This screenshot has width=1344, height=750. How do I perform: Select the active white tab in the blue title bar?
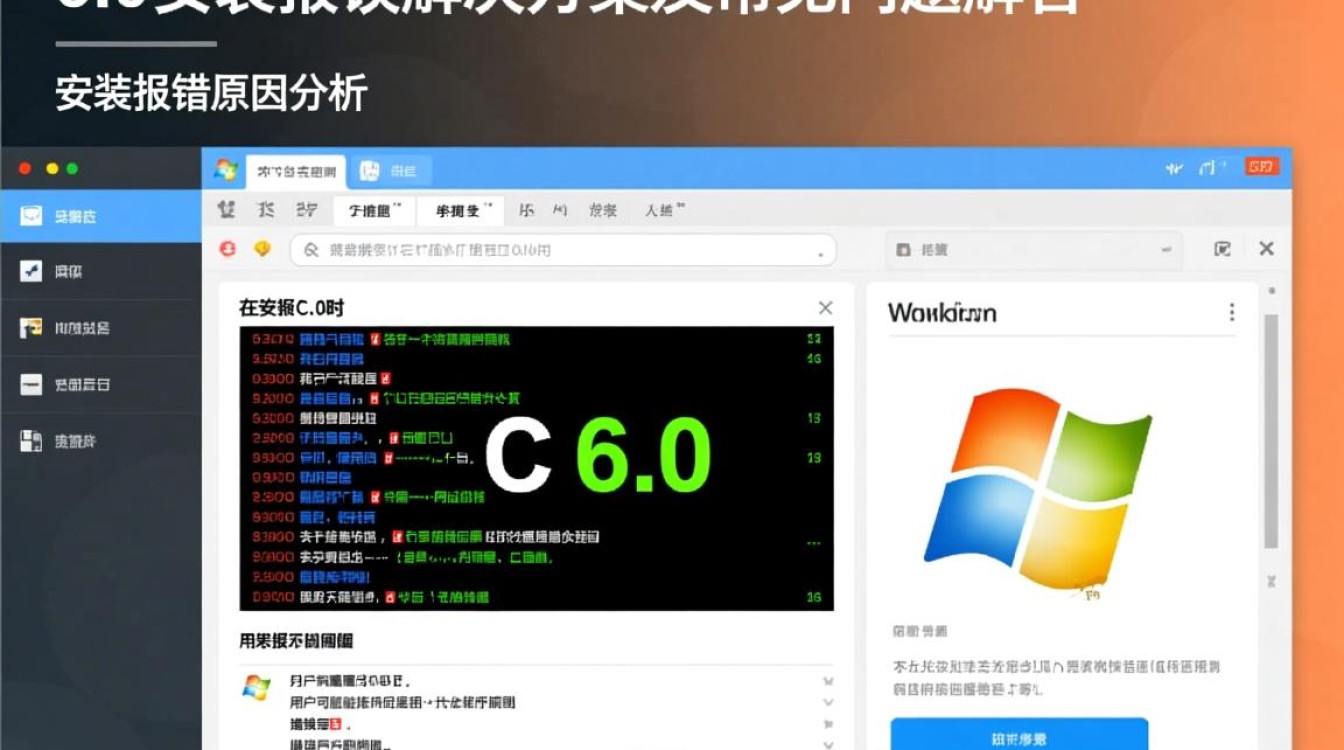(295, 171)
